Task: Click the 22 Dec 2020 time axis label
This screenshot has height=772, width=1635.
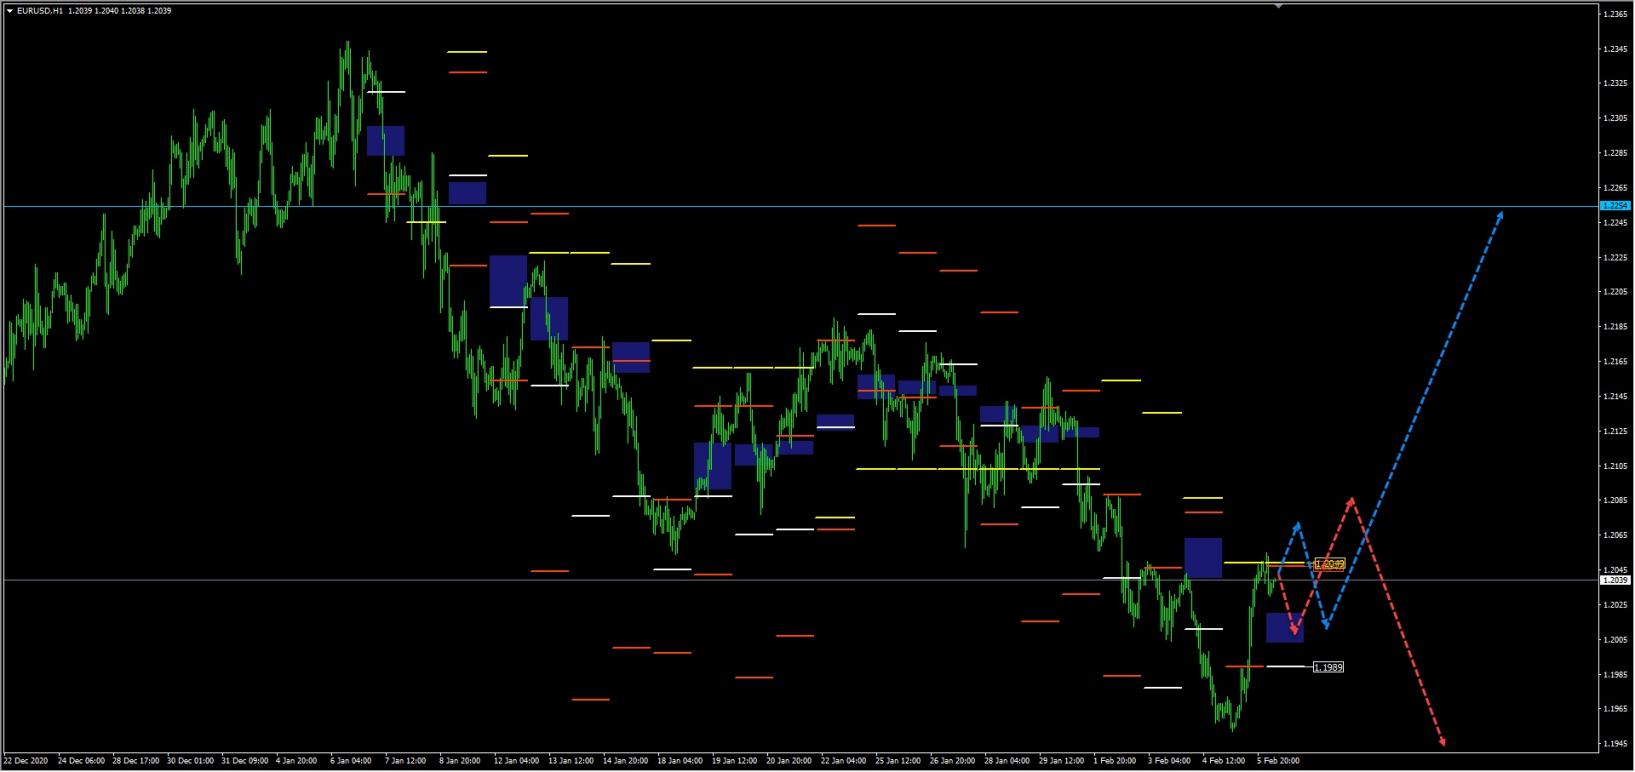Action: point(25,761)
